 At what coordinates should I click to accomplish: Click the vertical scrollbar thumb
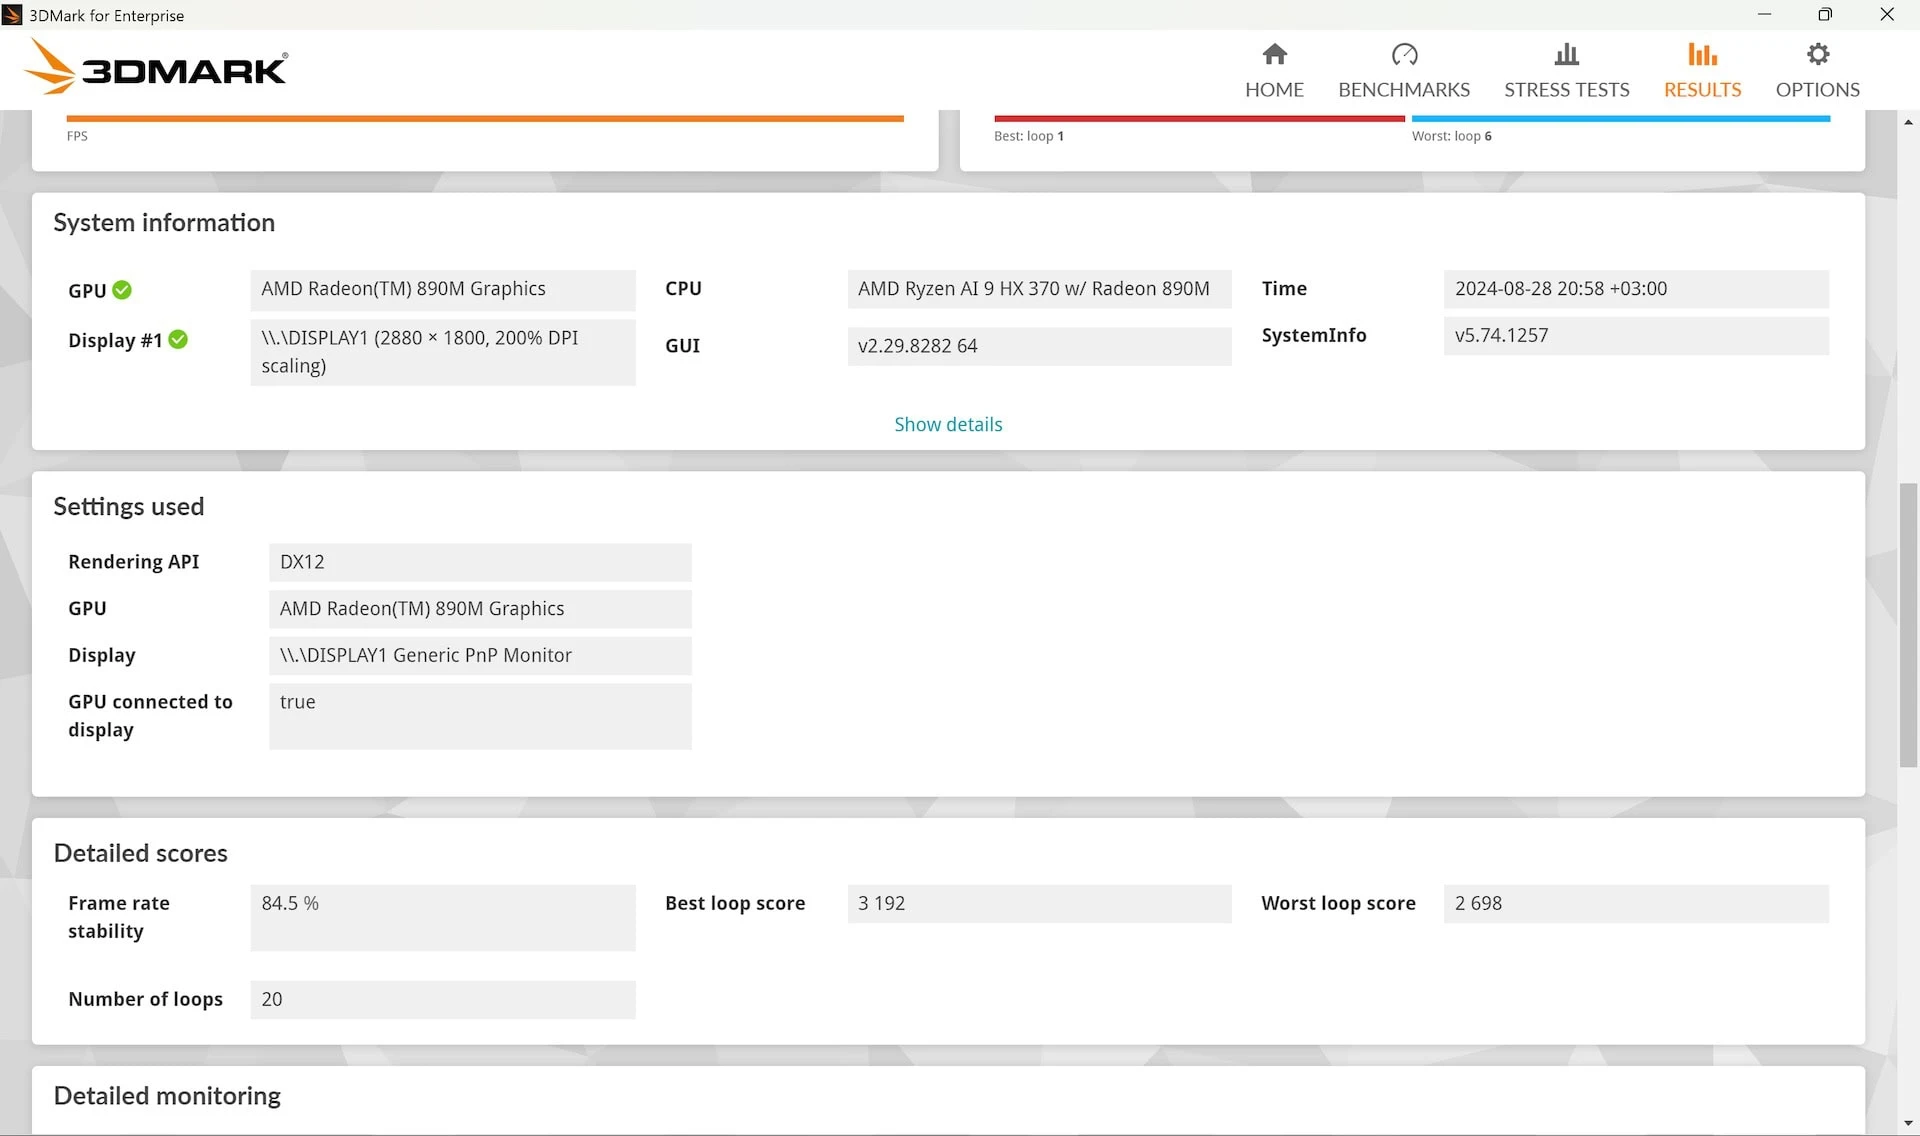coord(1908,625)
